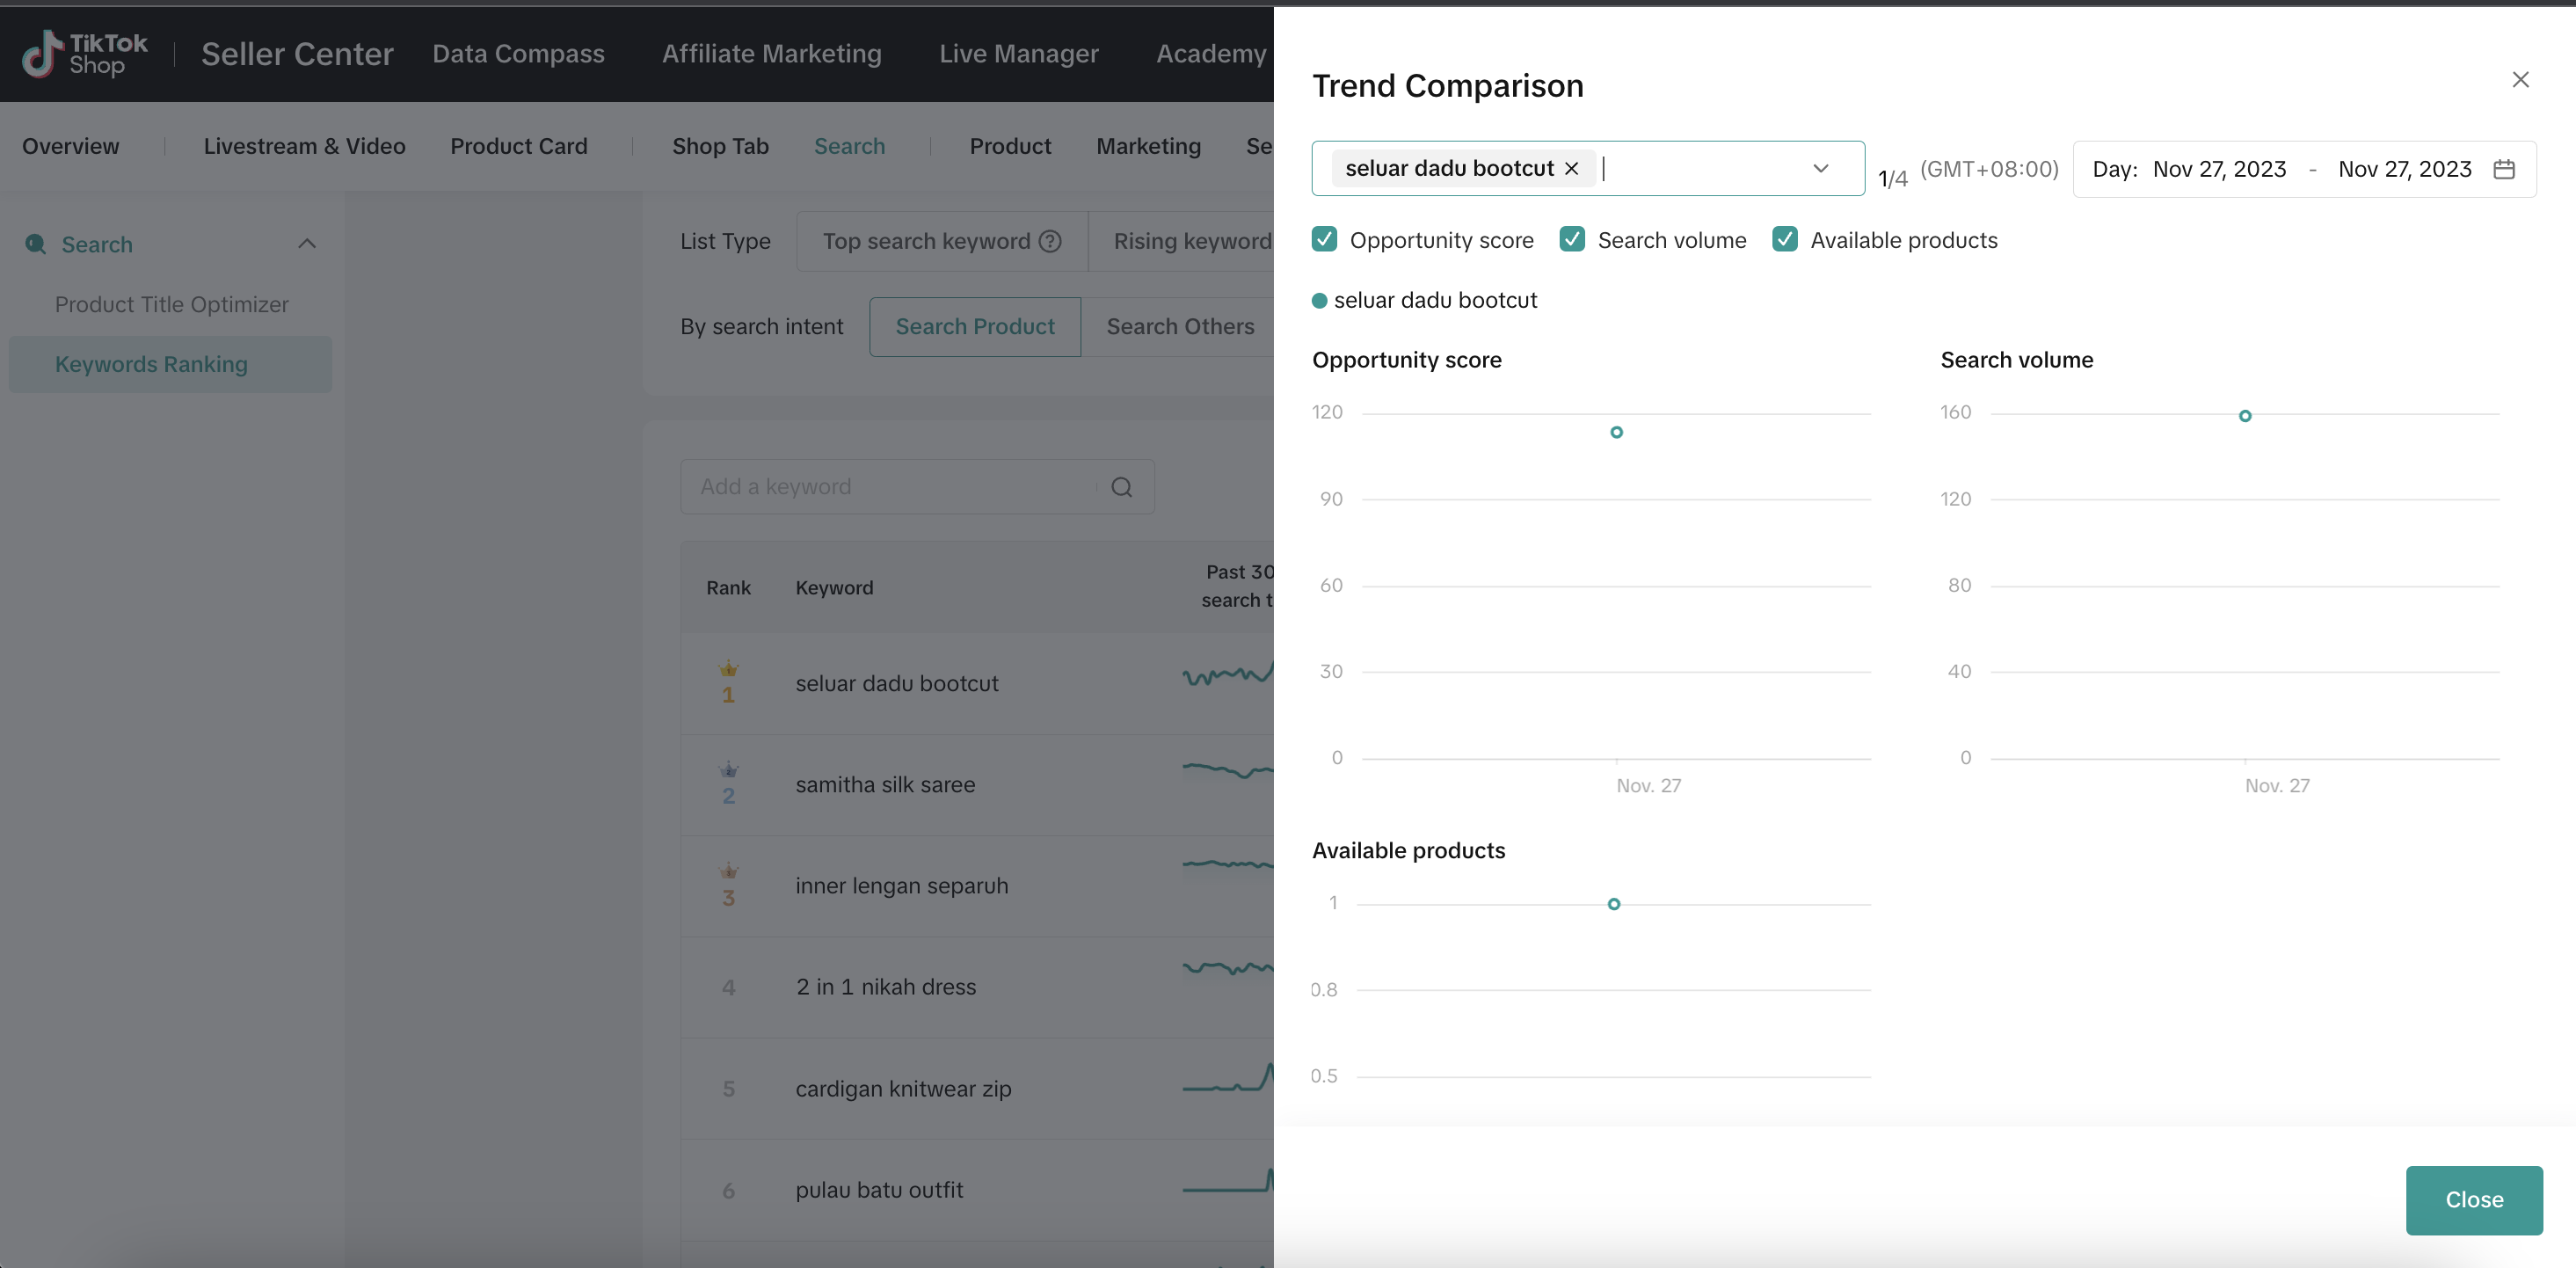This screenshot has height=1268, width=2576.
Task: Click the Seller Center title link
Action: tap(297, 53)
